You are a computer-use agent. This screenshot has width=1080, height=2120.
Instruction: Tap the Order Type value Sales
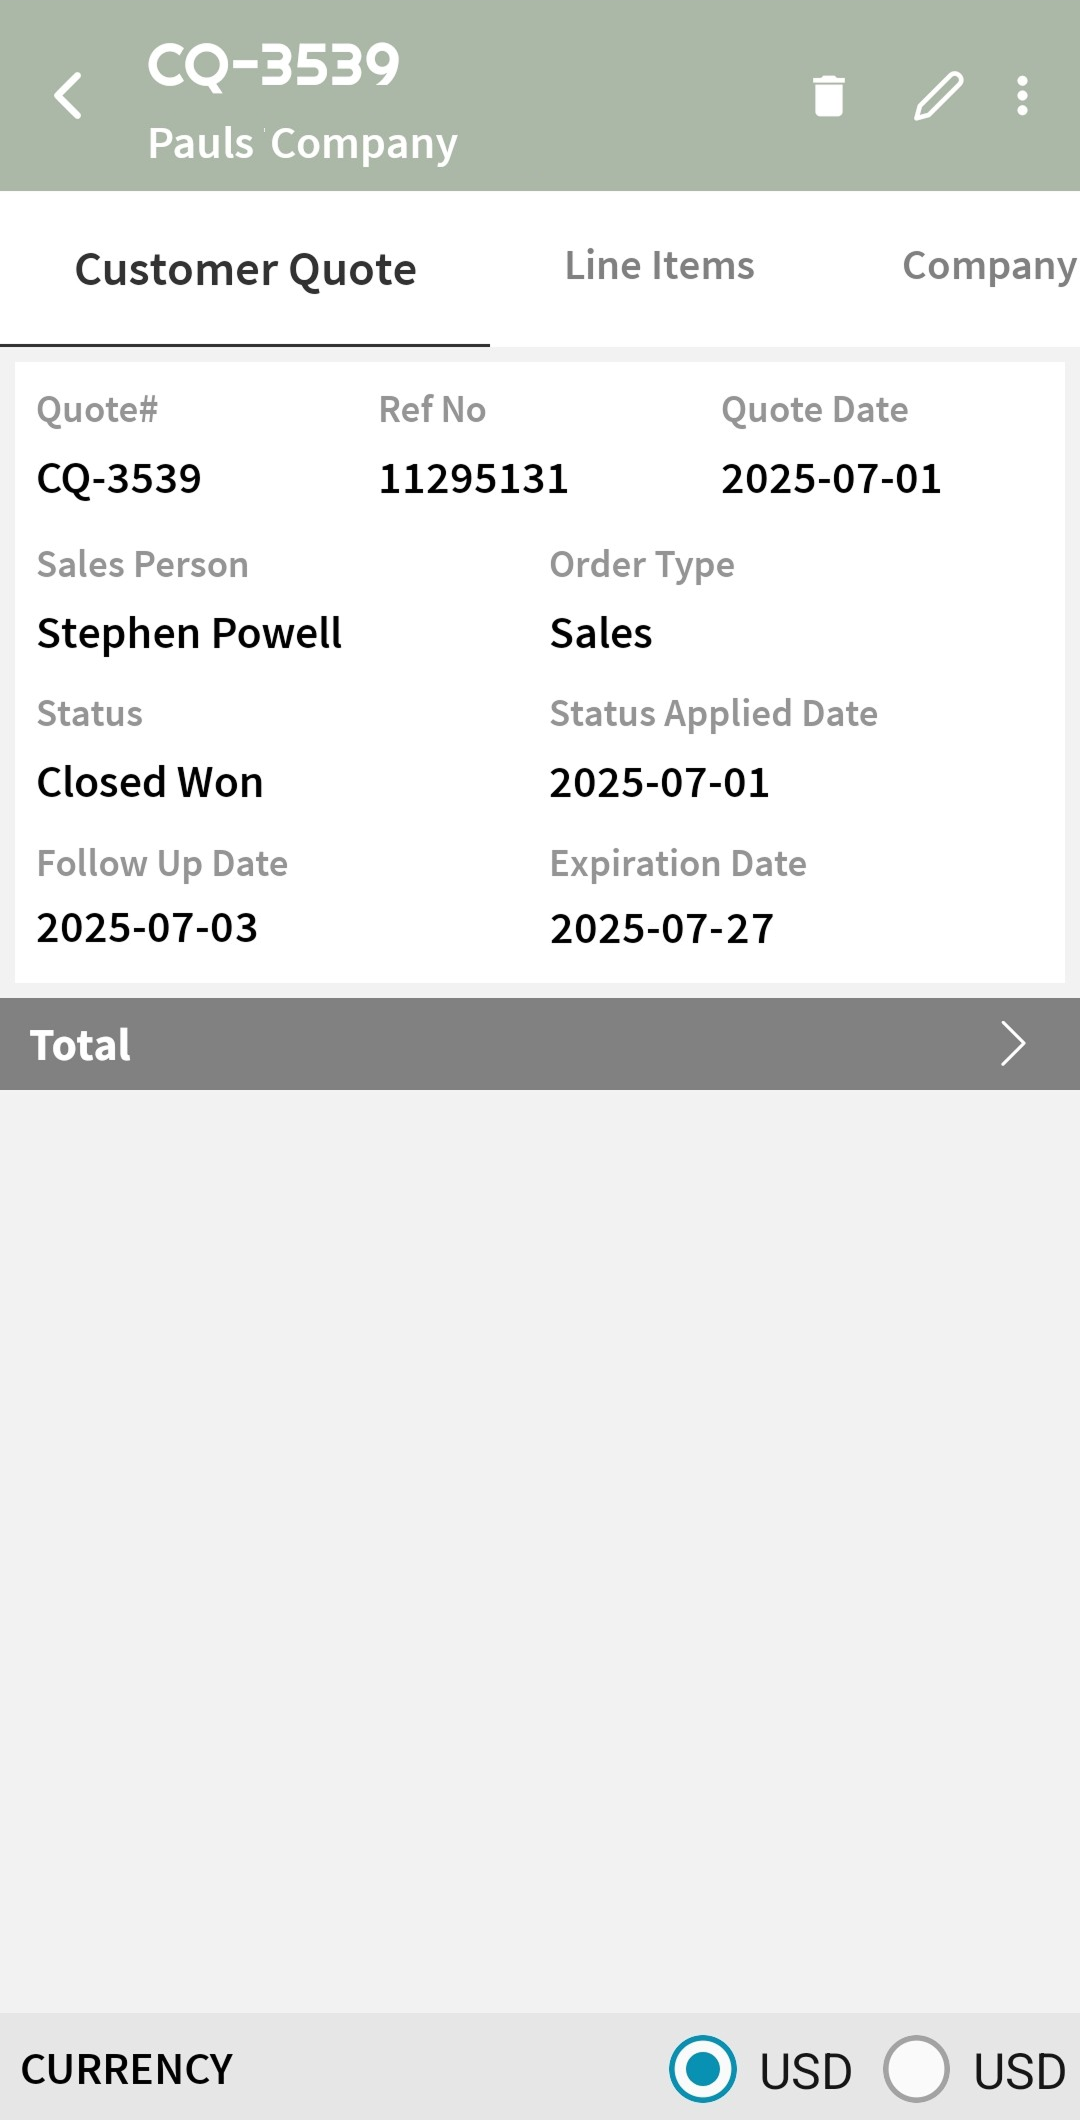(601, 633)
